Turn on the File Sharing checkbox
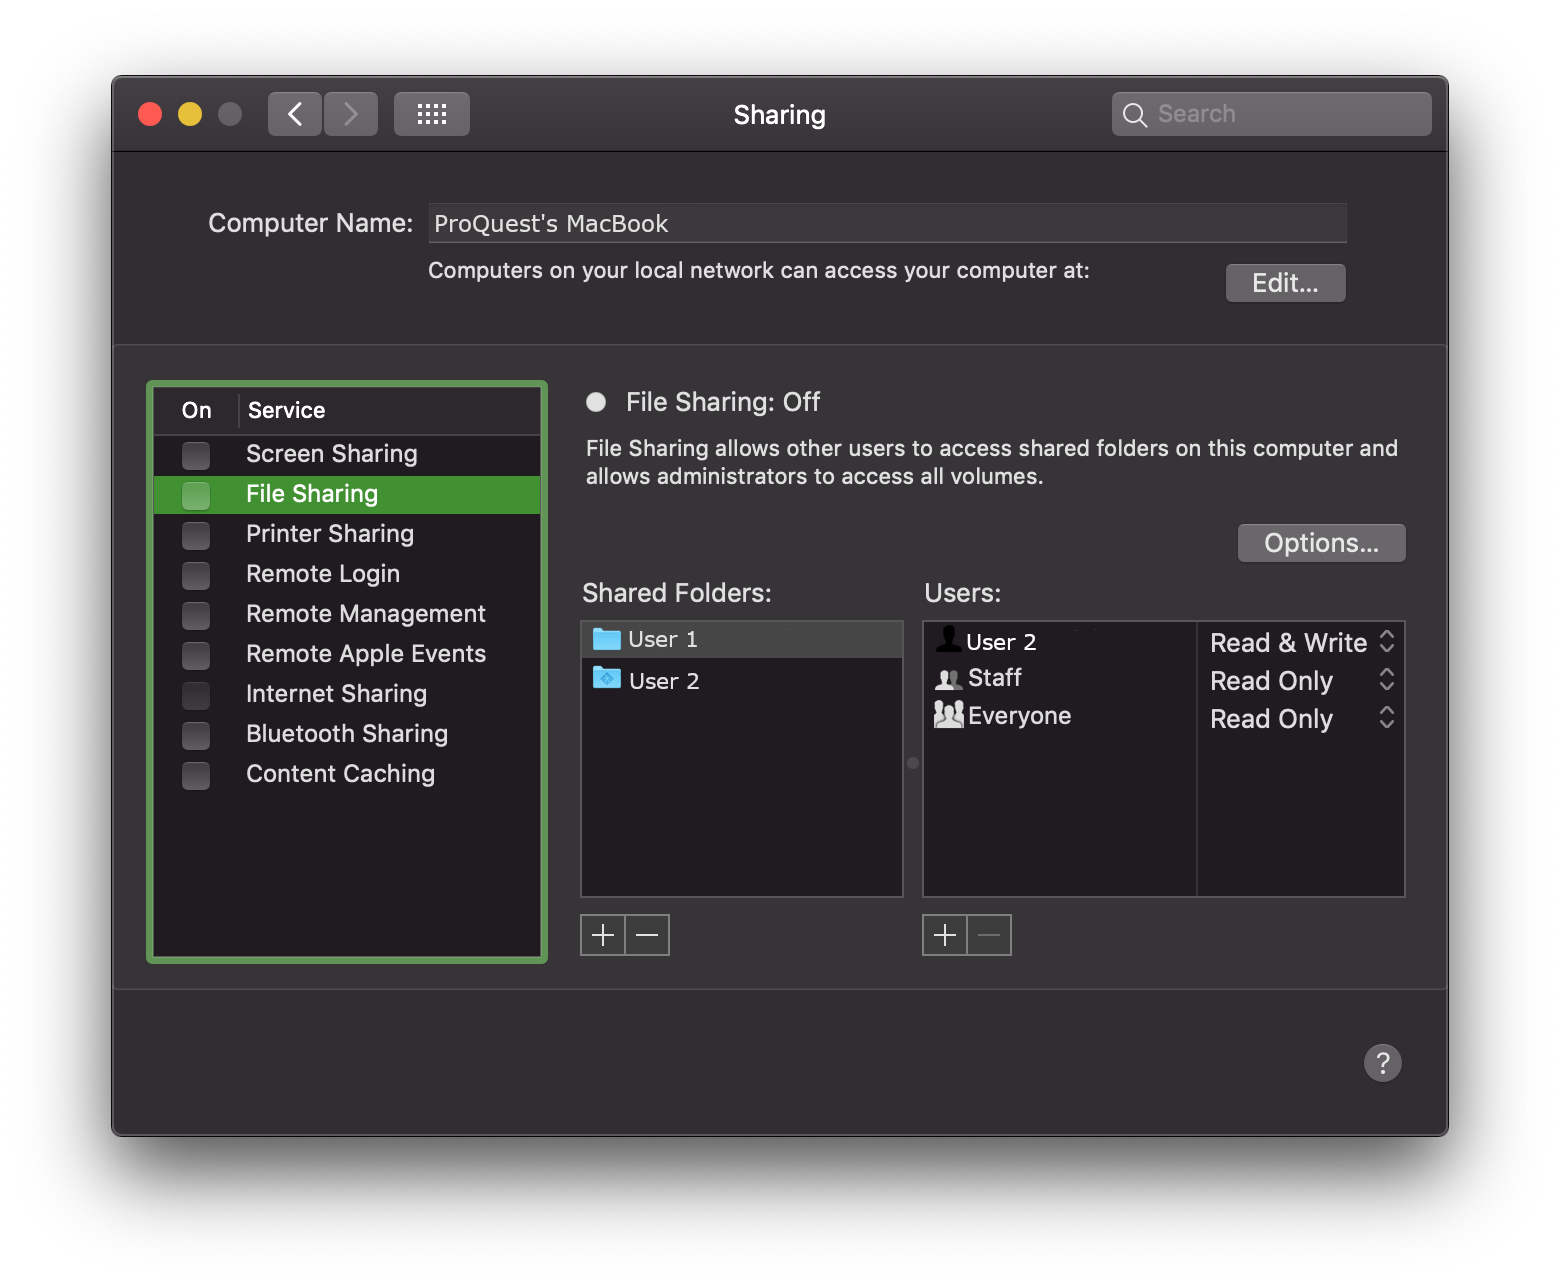The height and width of the screenshot is (1284, 1560). click(x=196, y=495)
